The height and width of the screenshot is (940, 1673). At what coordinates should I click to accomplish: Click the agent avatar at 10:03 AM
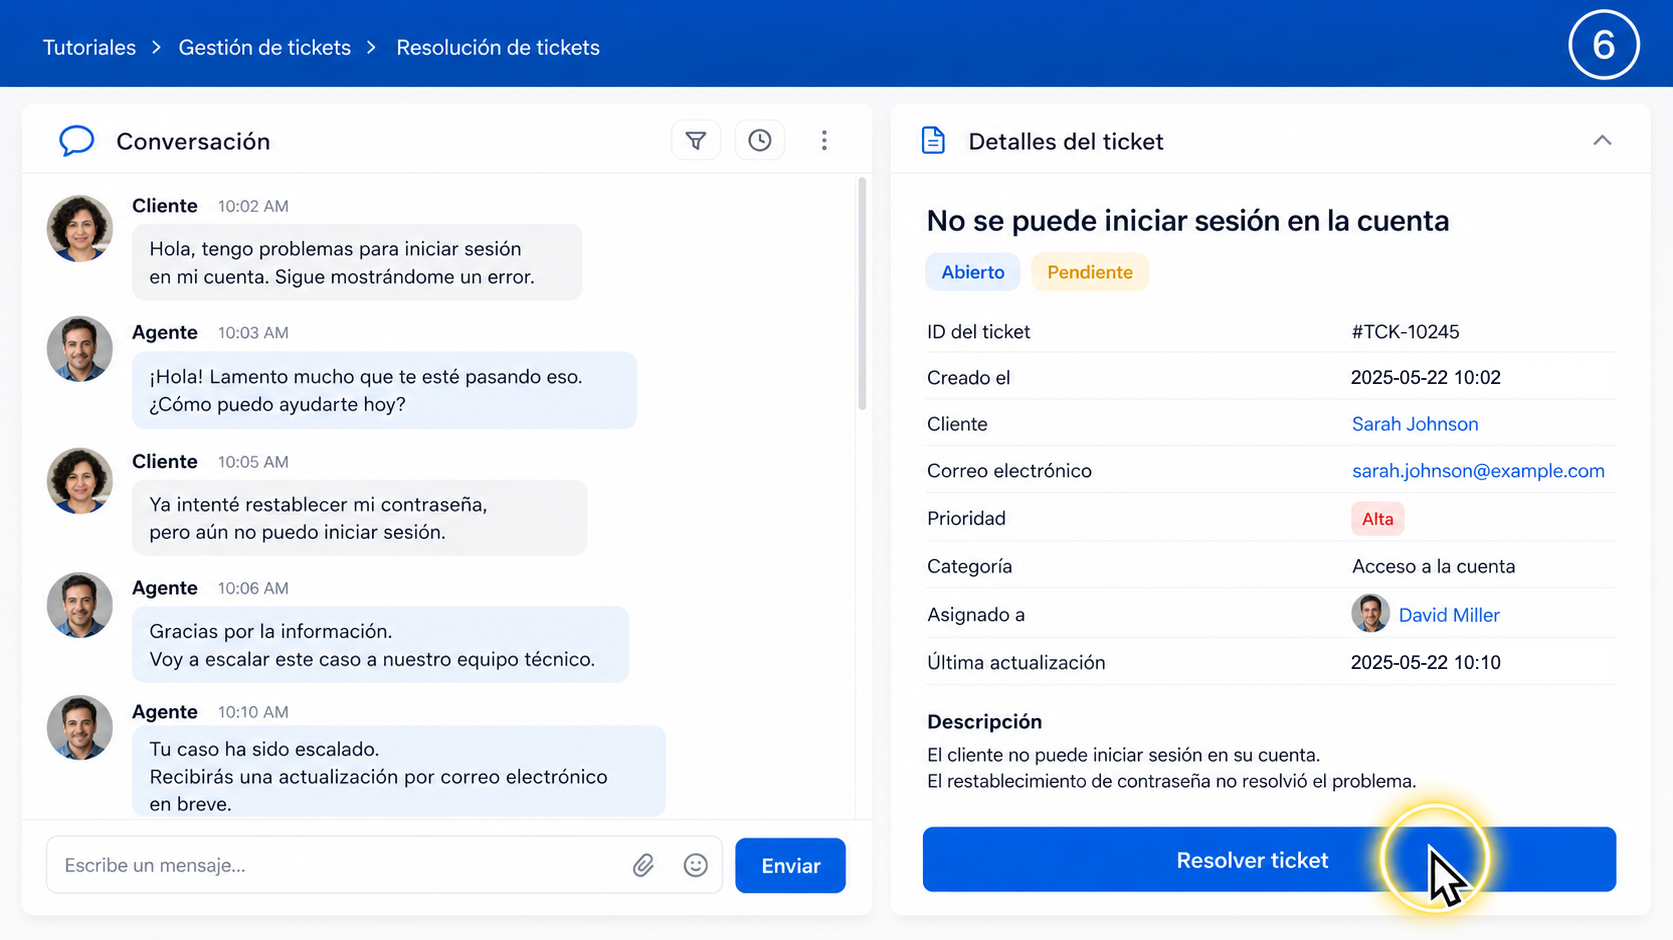pyautogui.click(x=79, y=349)
